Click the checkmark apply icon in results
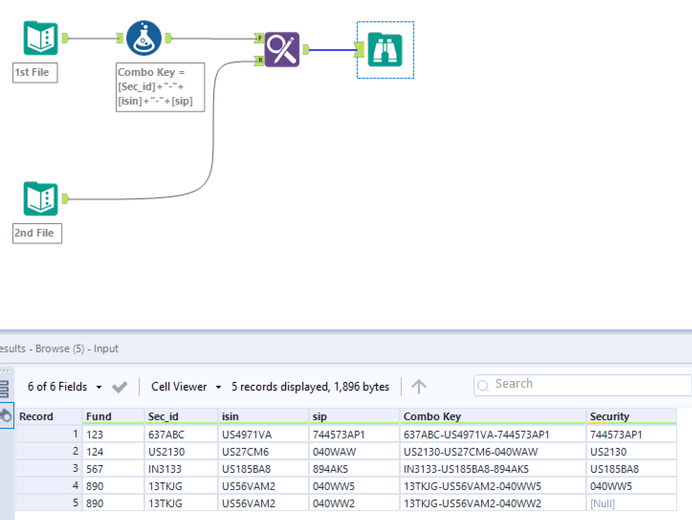Viewport: 692px width, 520px height. coord(120,387)
